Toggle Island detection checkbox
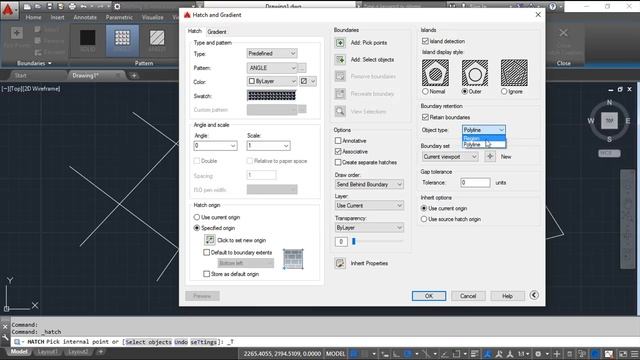The height and width of the screenshot is (360, 640). tap(425, 41)
